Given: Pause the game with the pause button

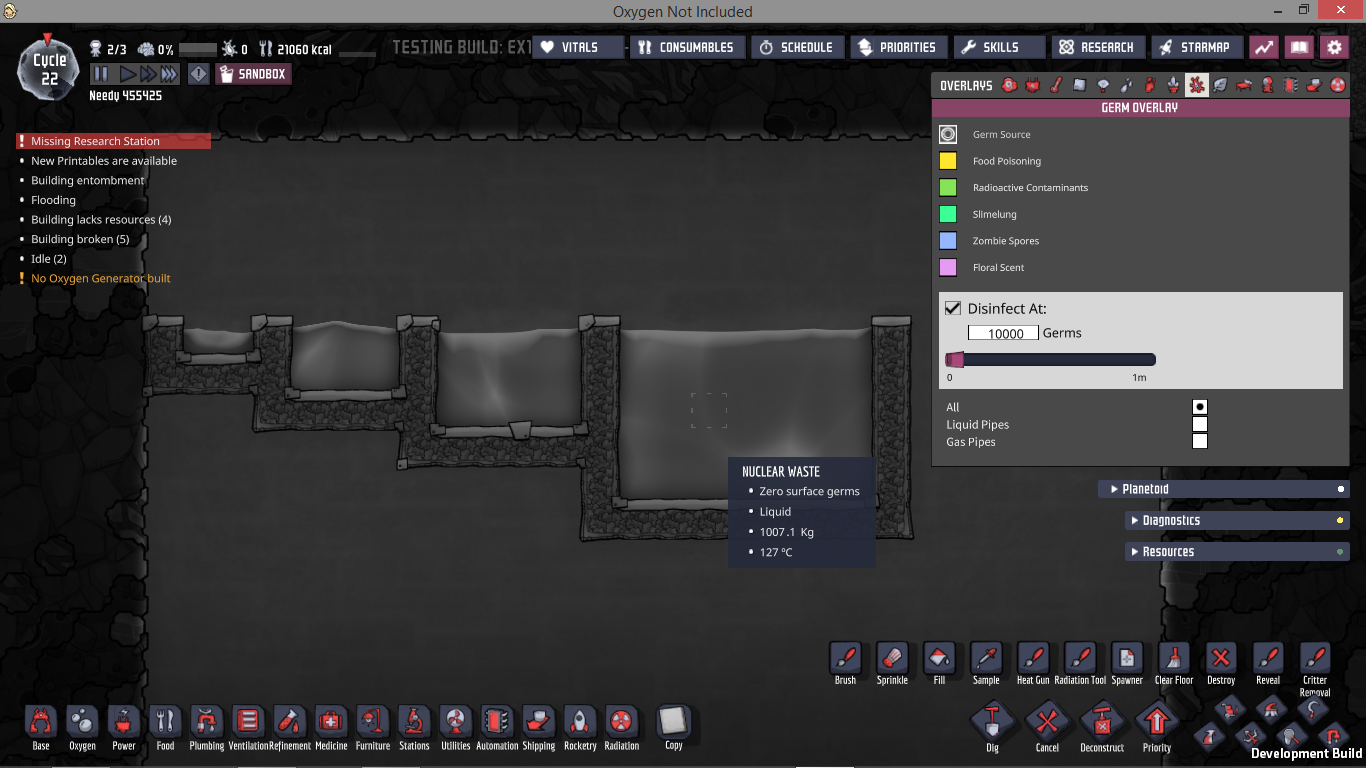Looking at the screenshot, I should click(101, 74).
